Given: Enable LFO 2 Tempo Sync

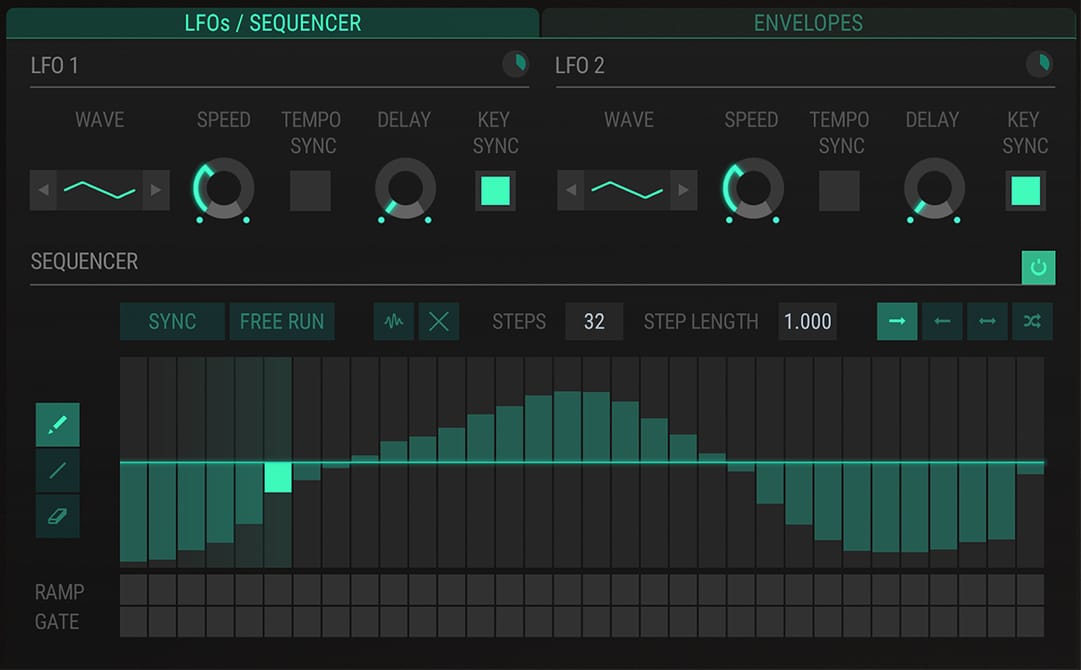Looking at the screenshot, I should pos(839,190).
